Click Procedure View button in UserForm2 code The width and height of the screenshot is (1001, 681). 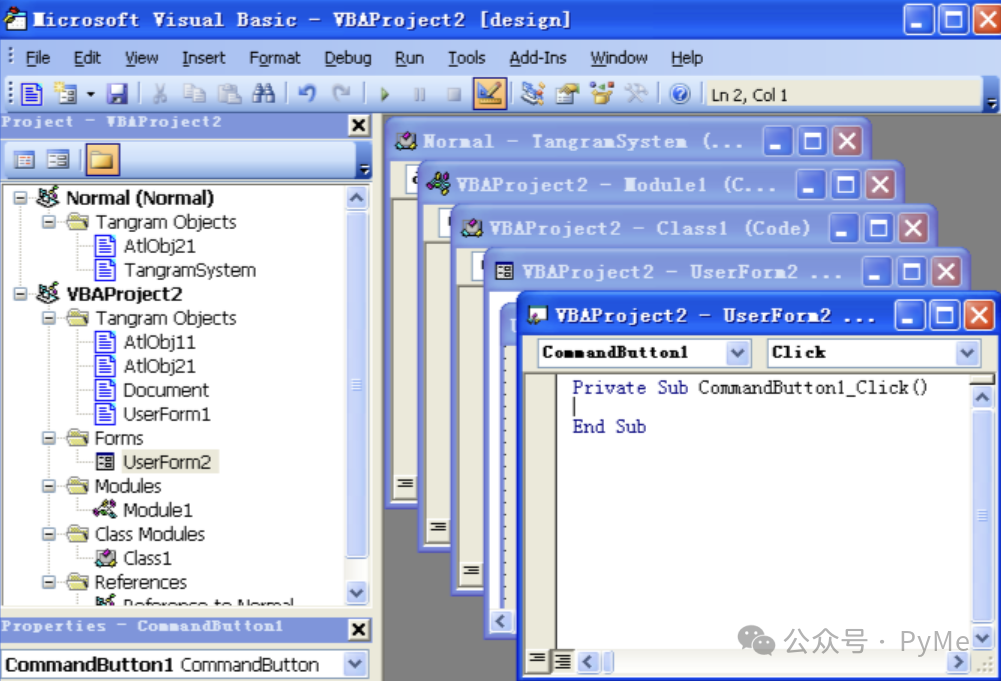click(538, 659)
